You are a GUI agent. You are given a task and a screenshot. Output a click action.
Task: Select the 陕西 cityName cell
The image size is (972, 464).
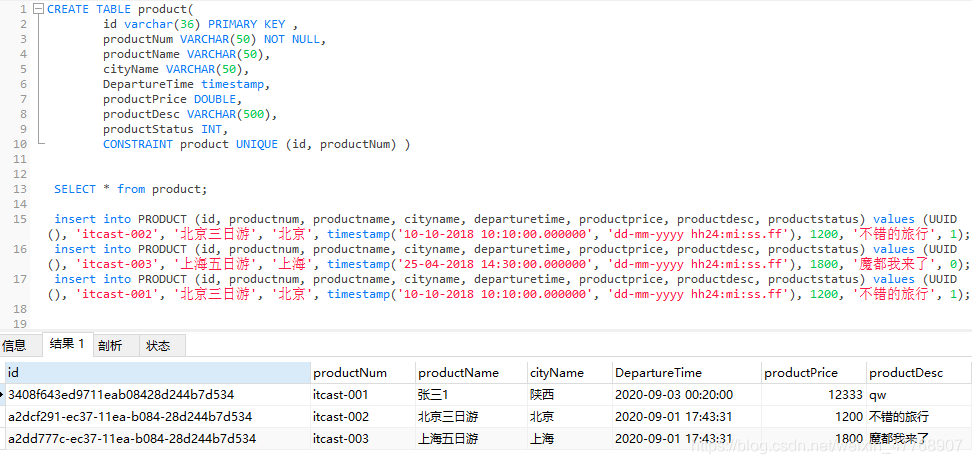pyautogui.click(x=569, y=395)
